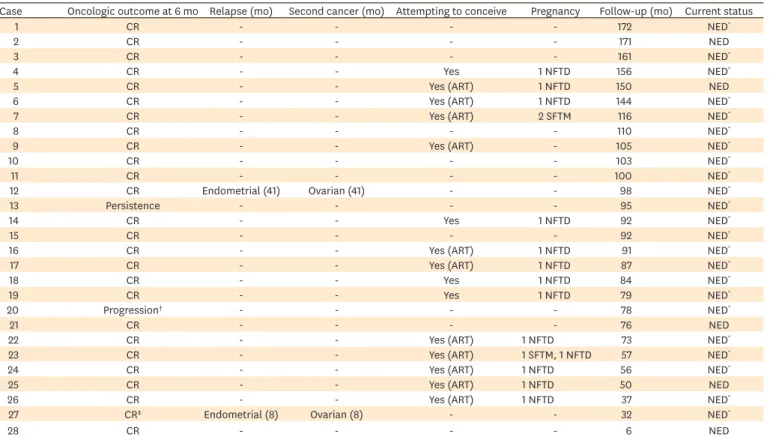770x437 pixels.
Task: Select 'Yes' attempting-to-conceive cell in case 14
Action: [451, 221]
